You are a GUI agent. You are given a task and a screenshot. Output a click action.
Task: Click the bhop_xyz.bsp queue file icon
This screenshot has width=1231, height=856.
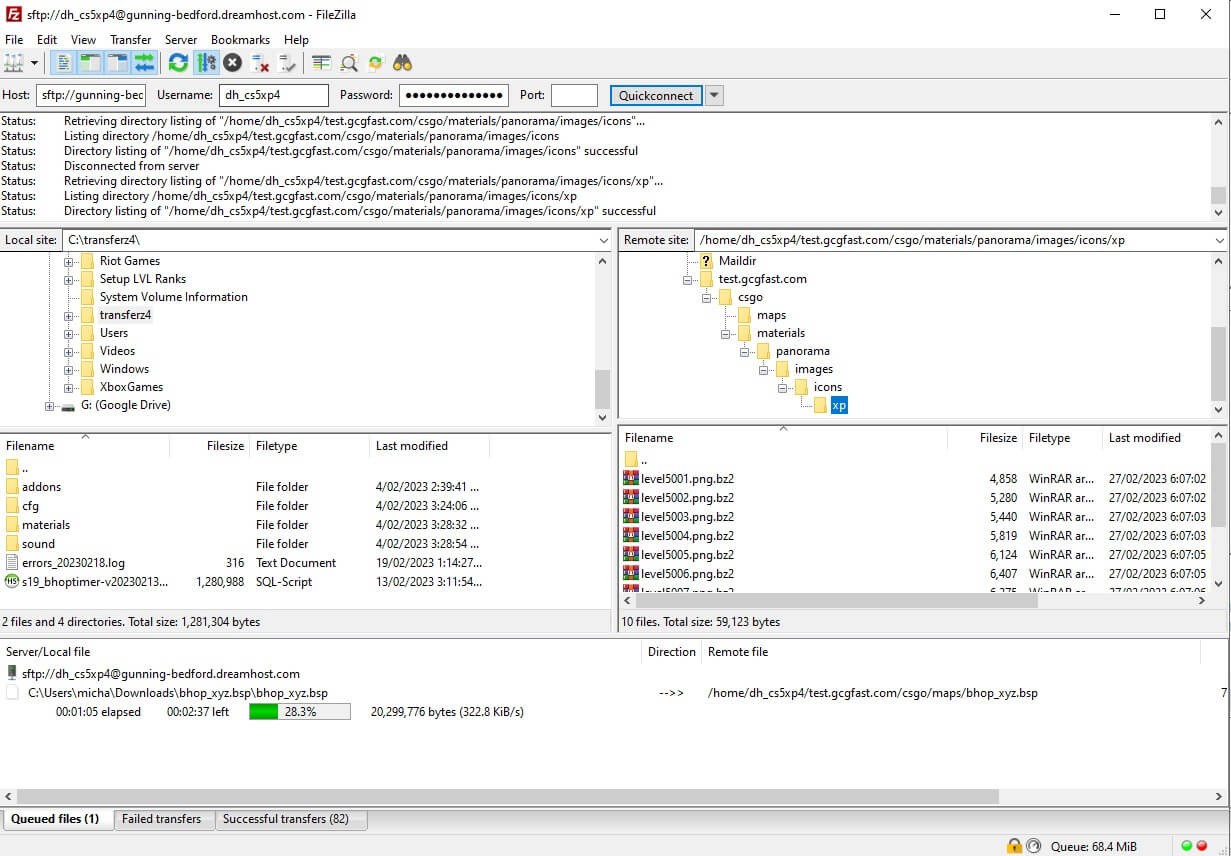tap(12, 692)
